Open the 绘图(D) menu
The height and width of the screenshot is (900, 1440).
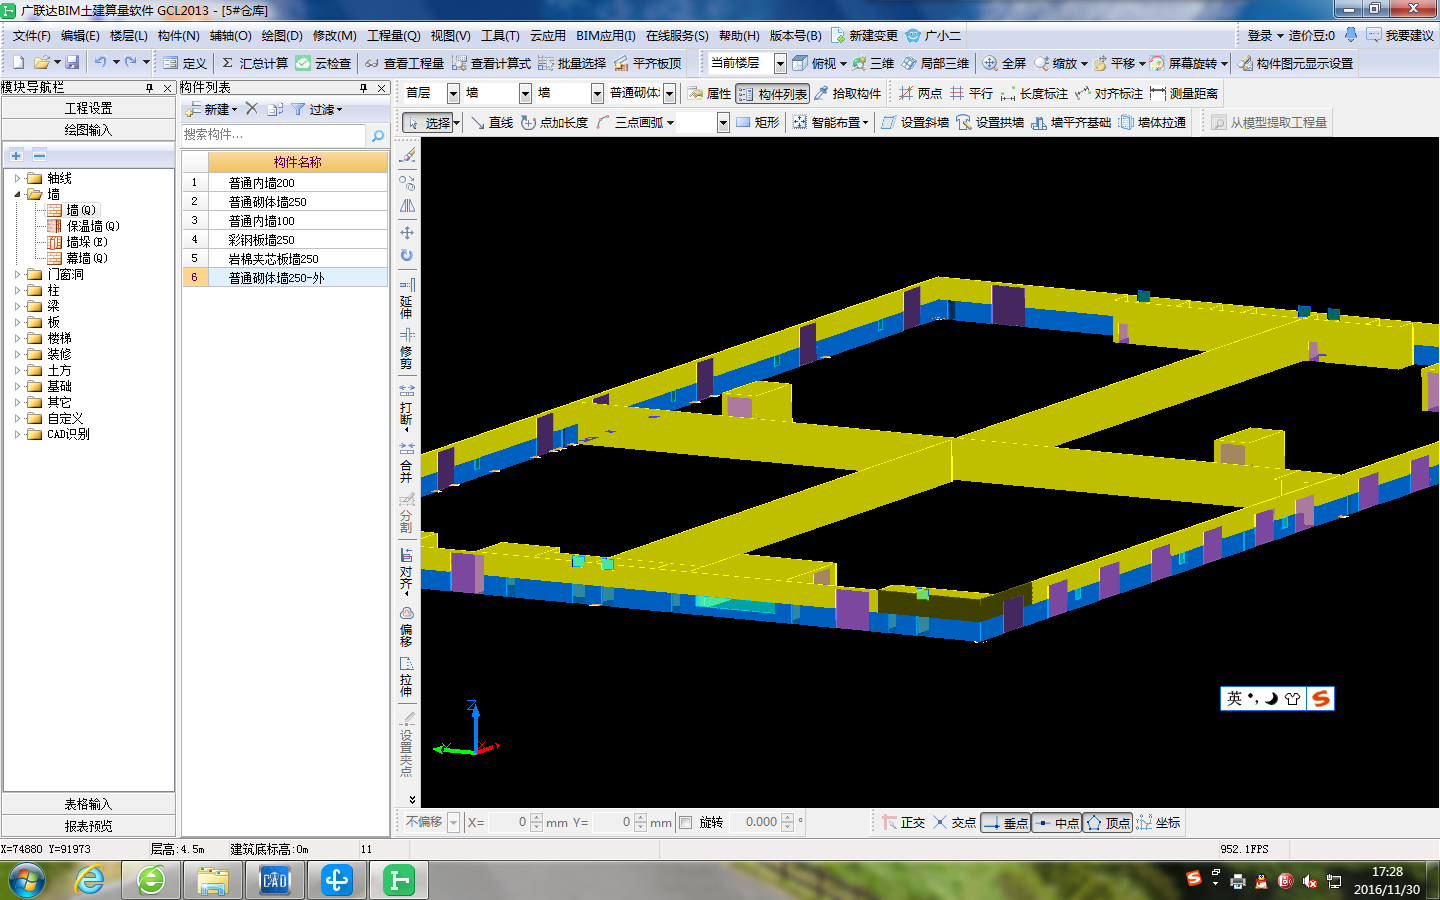(281, 35)
